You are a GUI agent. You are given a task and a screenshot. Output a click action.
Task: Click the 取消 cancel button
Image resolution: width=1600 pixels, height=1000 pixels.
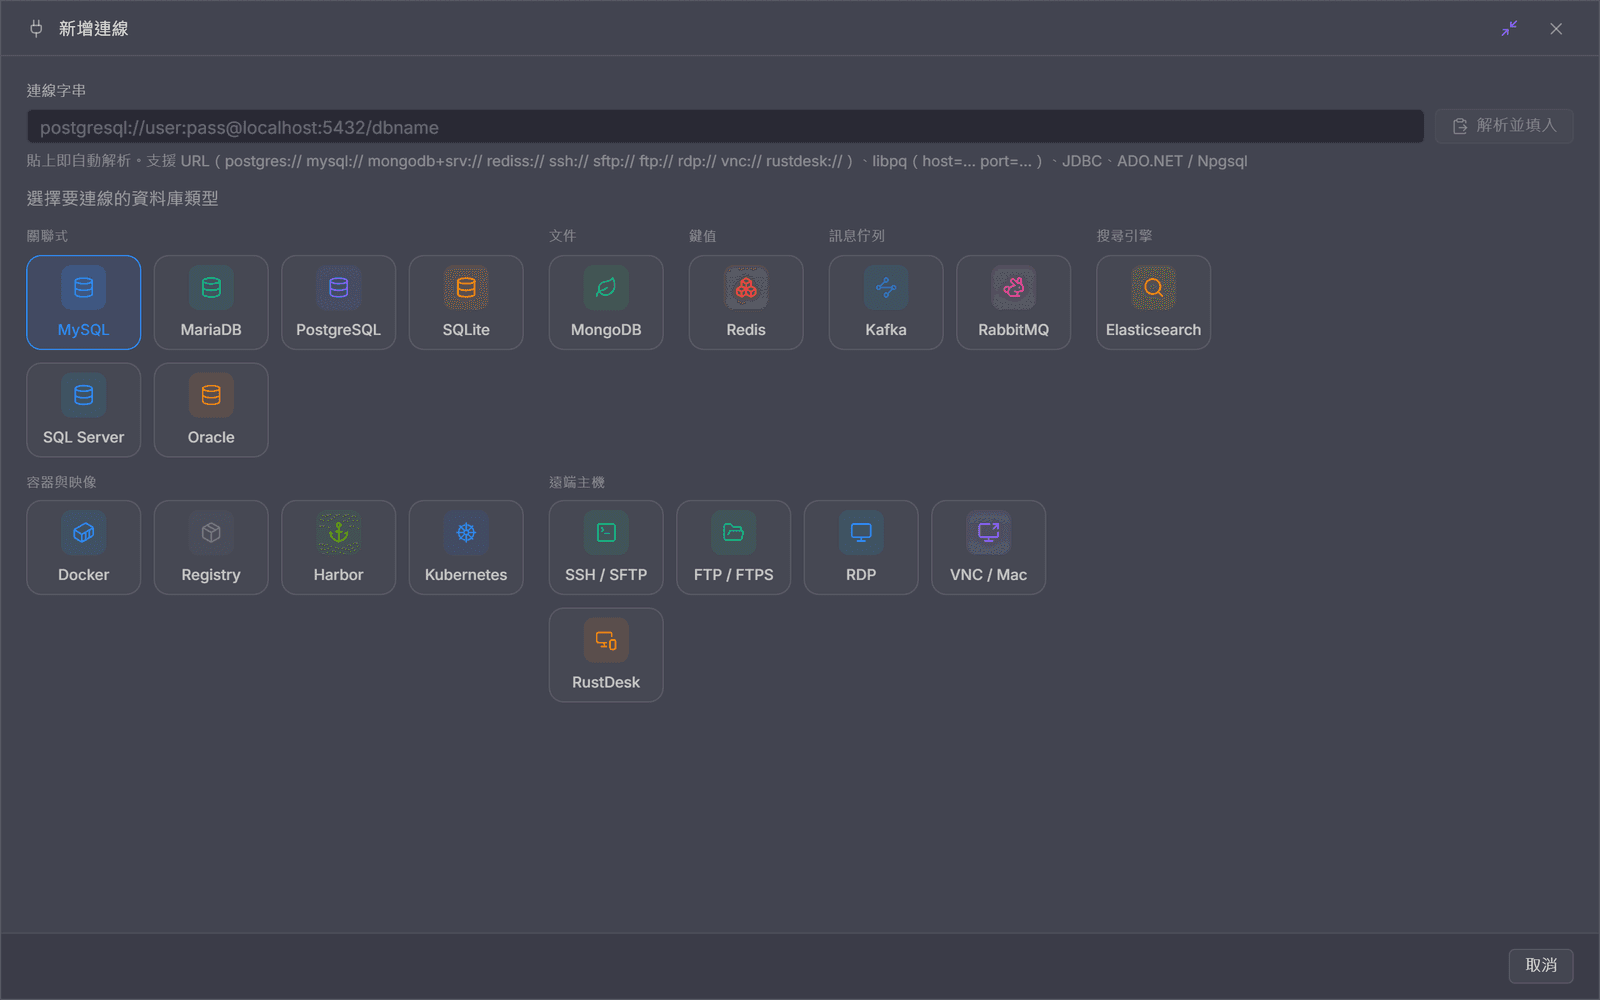[1541, 965]
